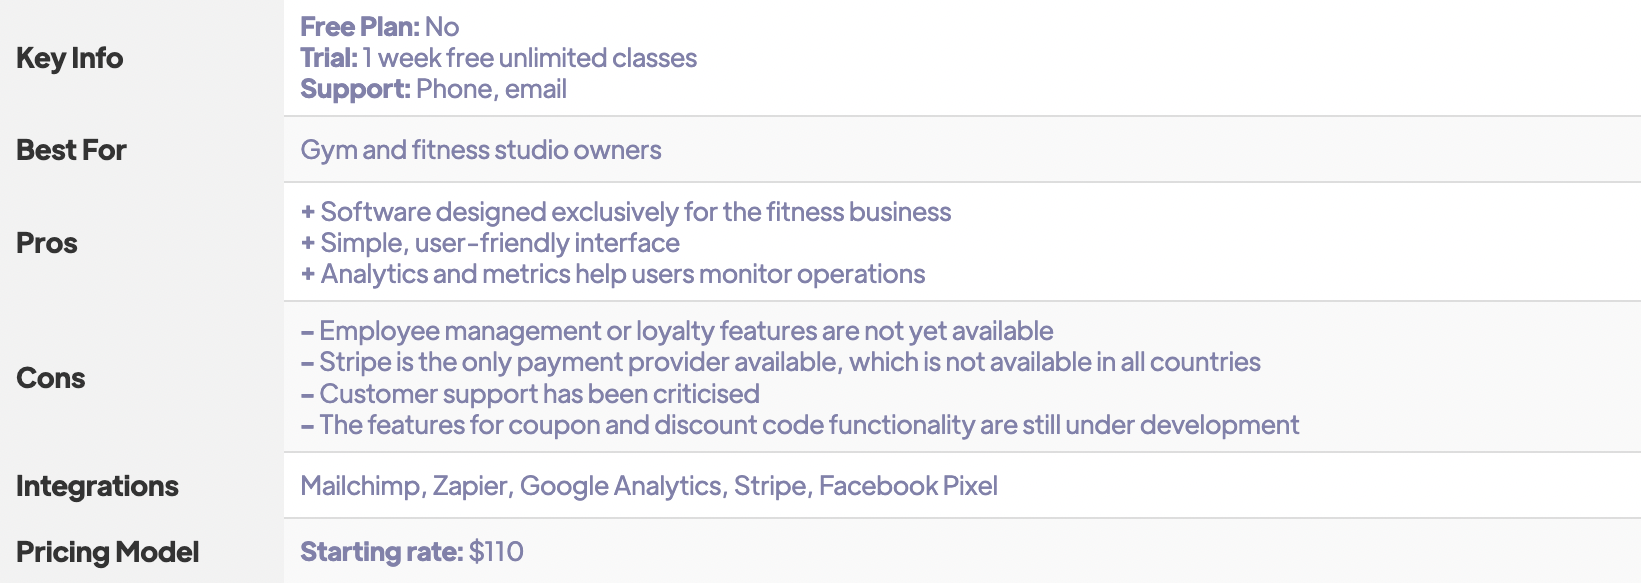The image size is (1641, 583).
Task: Click the Best For row header
Action: pyautogui.click(x=71, y=150)
